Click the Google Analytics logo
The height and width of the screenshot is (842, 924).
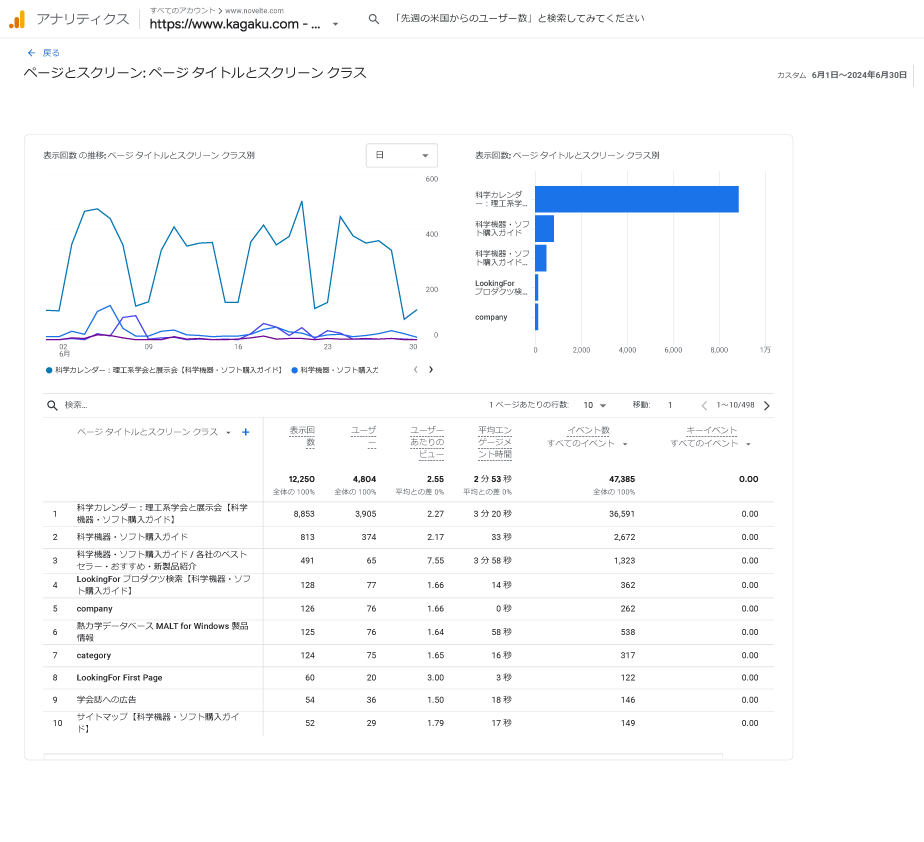tap(17, 19)
